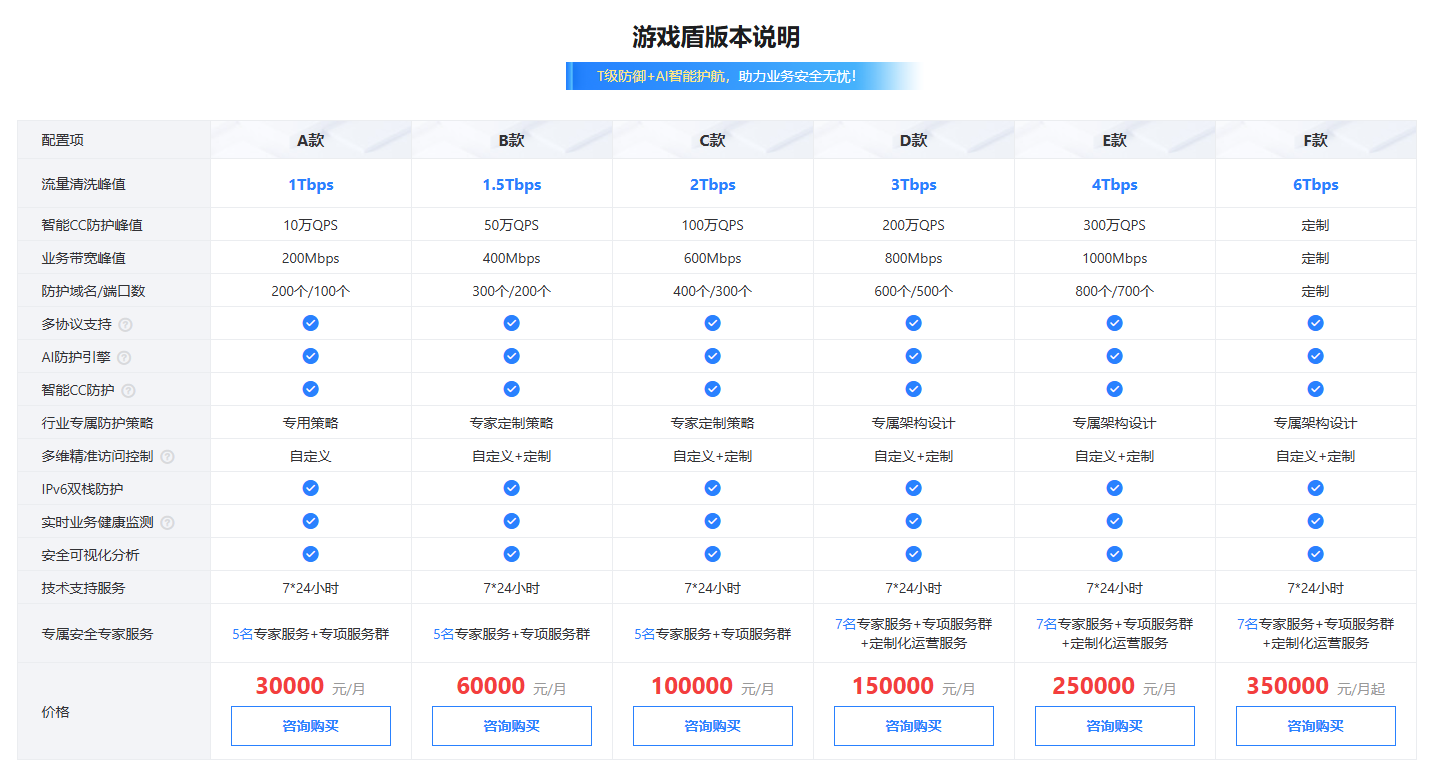Click the 智能CC防护 checkmark in the C款 column
This screenshot has width=1439, height=773.
713,389
